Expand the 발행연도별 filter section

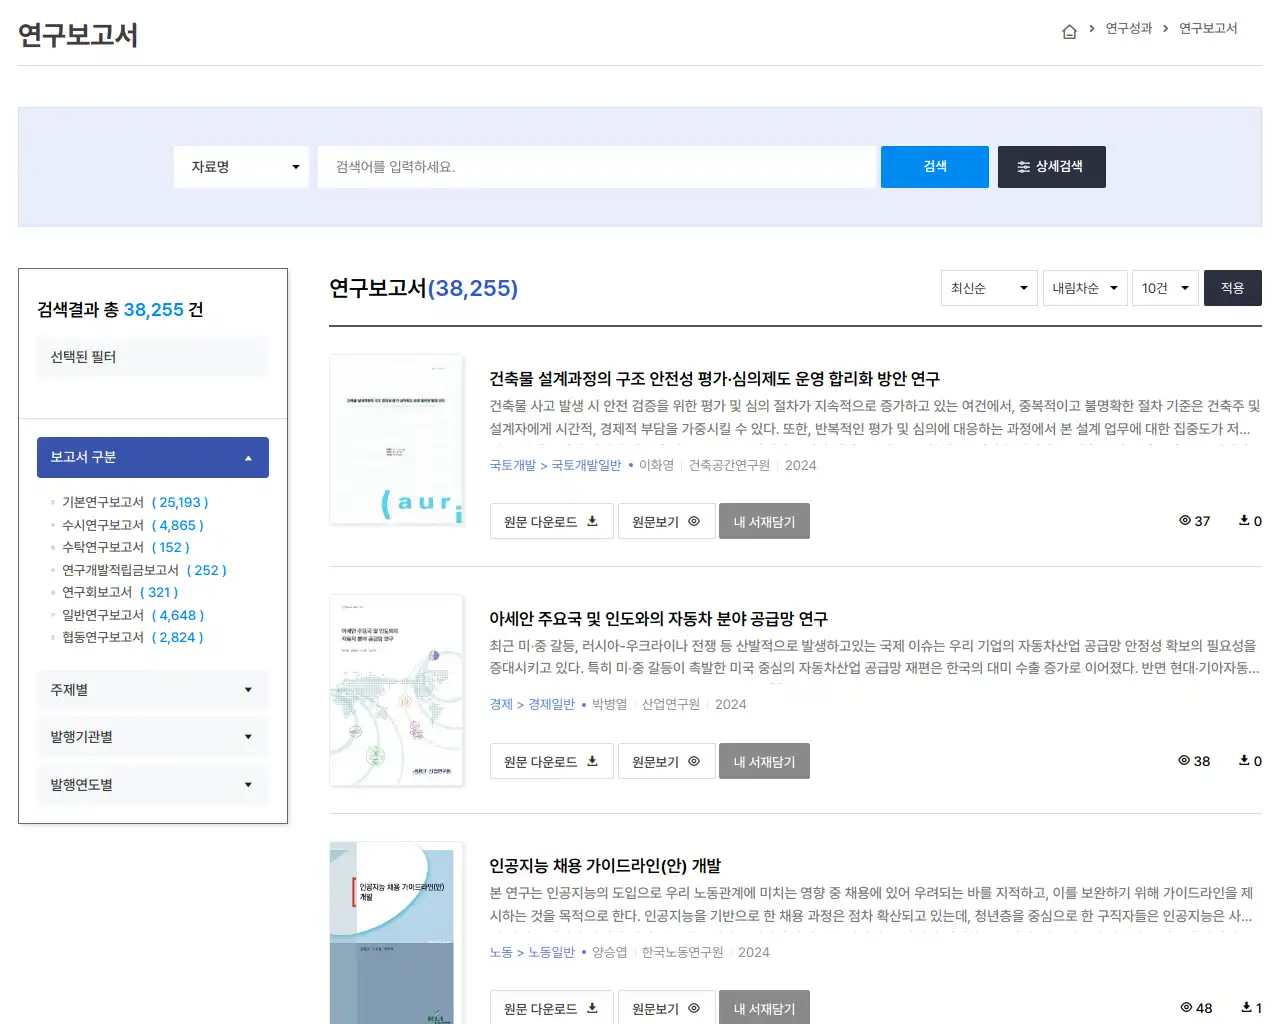tap(152, 784)
